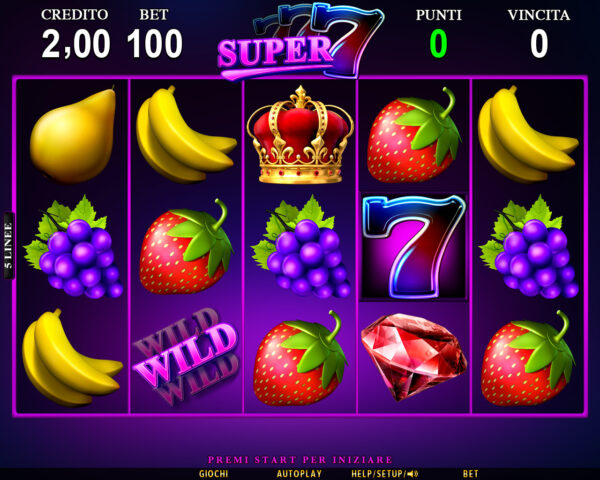The image size is (600, 480).
Task: Select the red crown symbol
Action: coord(300,135)
